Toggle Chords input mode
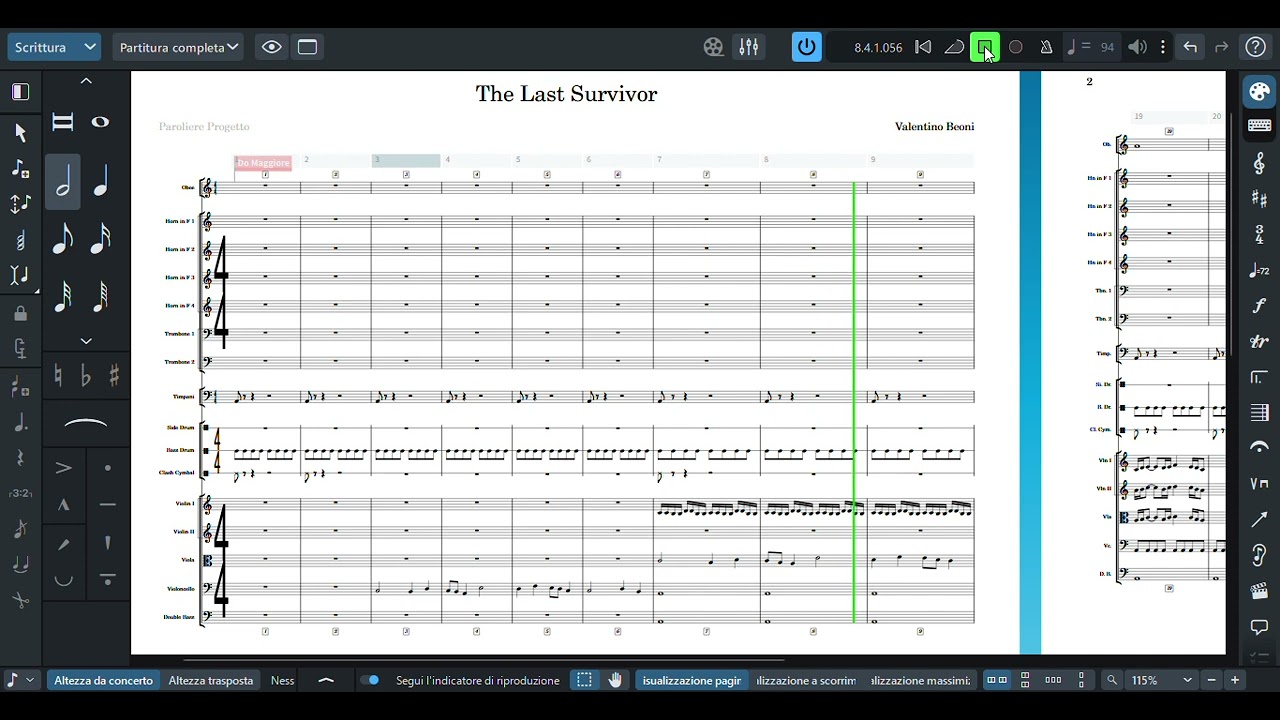This screenshot has height=720, width=1280. coord(20,240)
